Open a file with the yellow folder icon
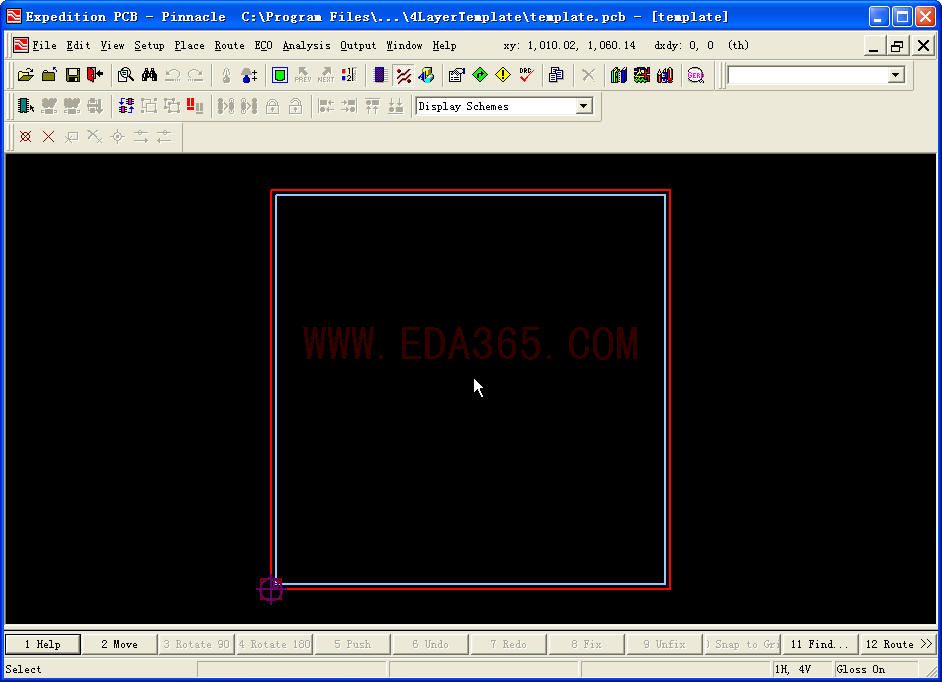This screenshot has height=682, width=942. tap(26, 75)
